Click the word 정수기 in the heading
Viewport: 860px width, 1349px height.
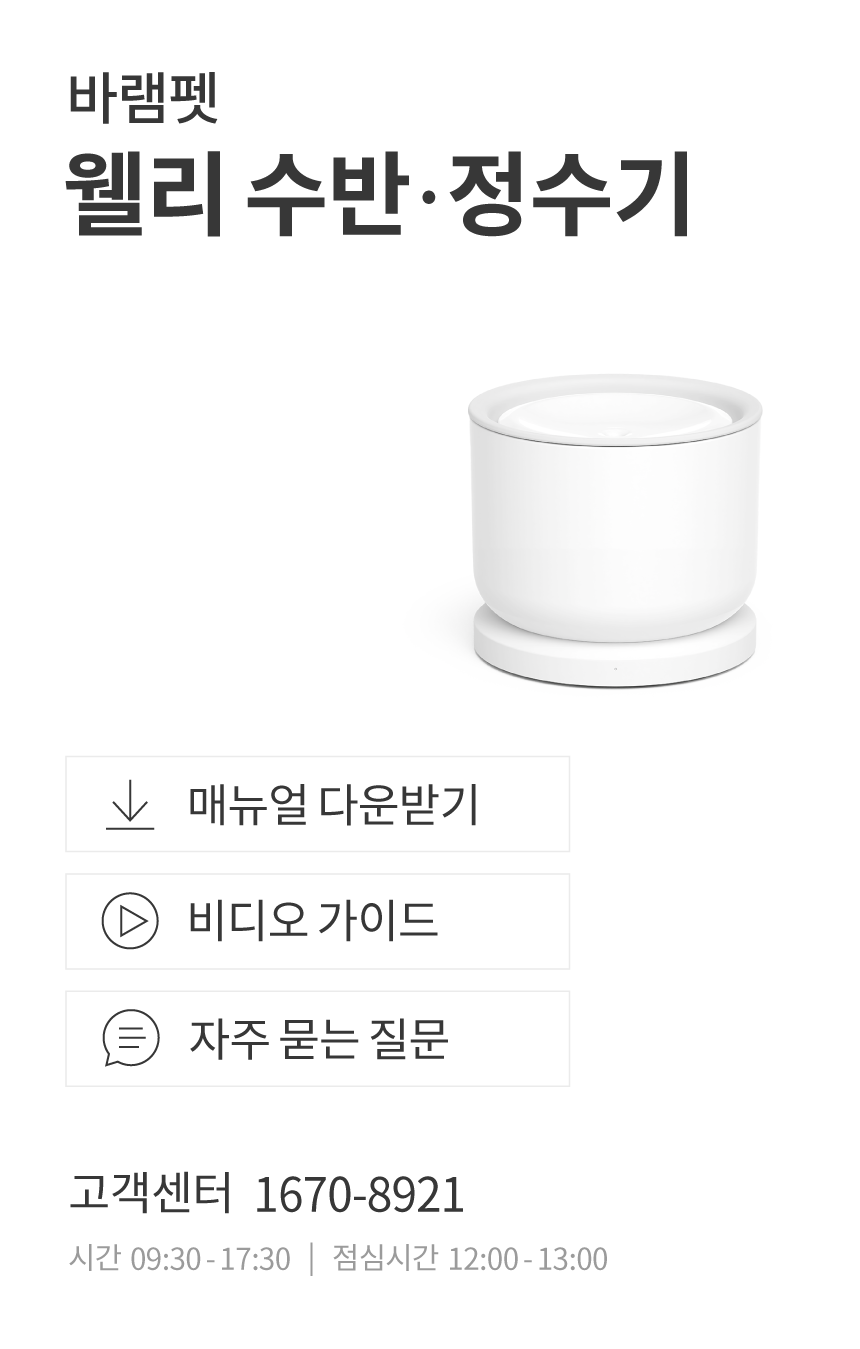pyautogui.click(x=569, y=195)
